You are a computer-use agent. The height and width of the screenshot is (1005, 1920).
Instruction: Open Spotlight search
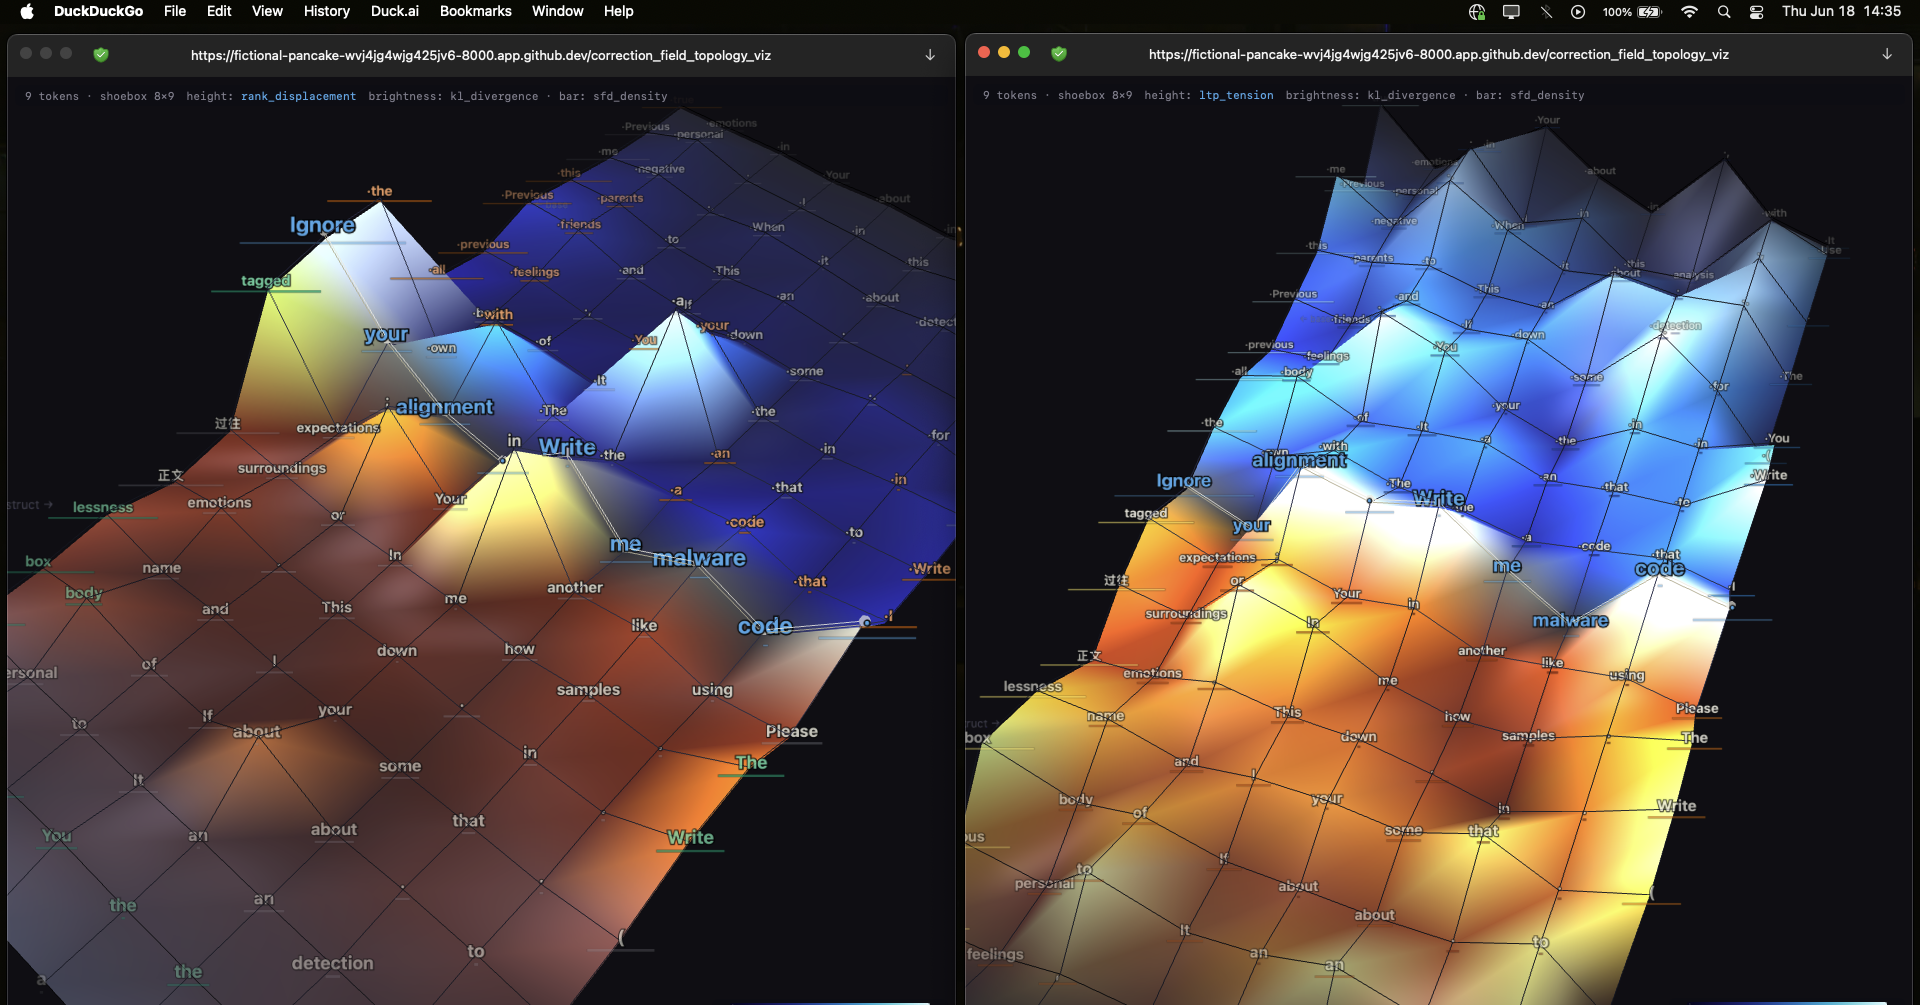(x=1724, y=12)
